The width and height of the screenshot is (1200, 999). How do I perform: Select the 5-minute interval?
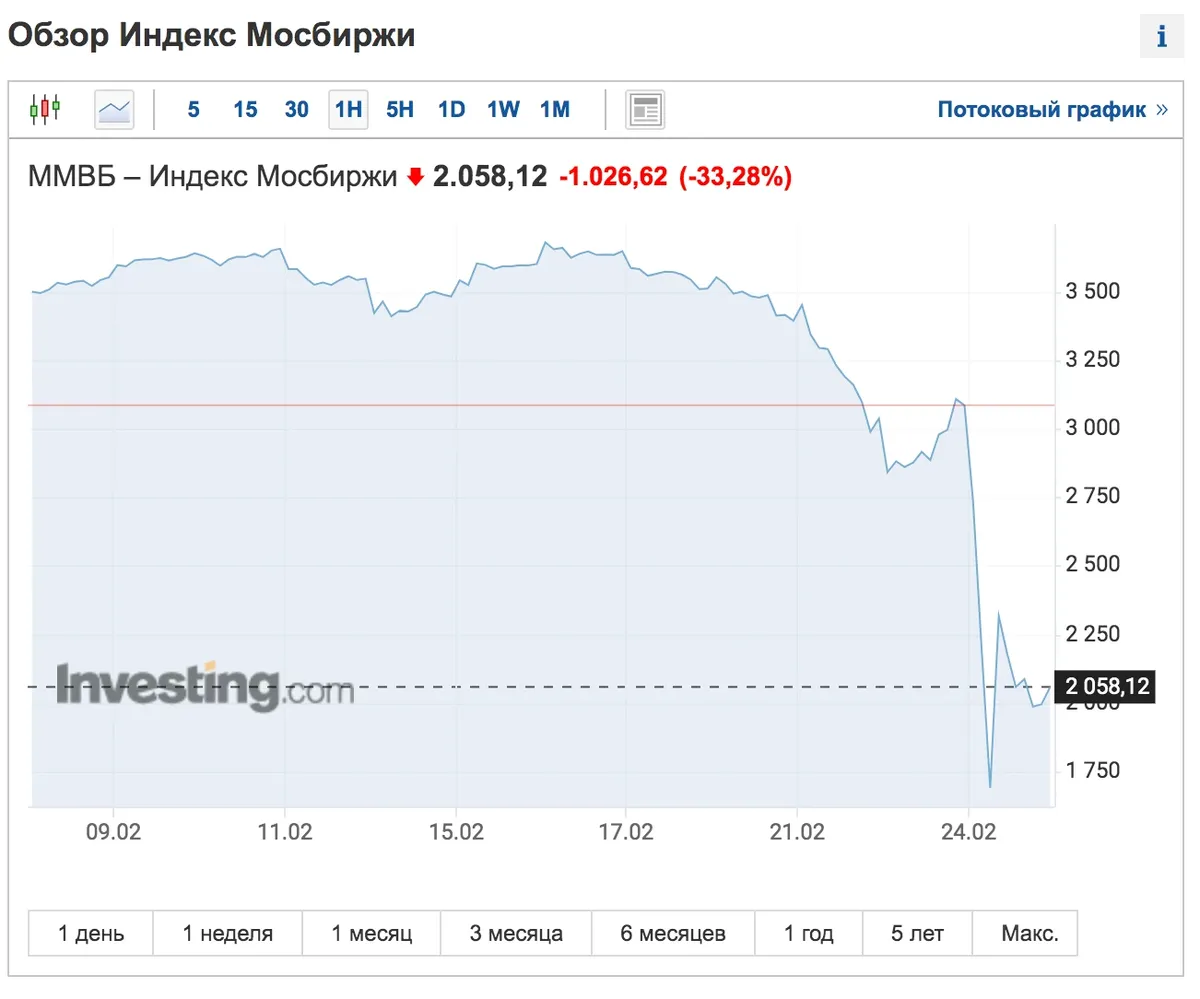[193, 110]
